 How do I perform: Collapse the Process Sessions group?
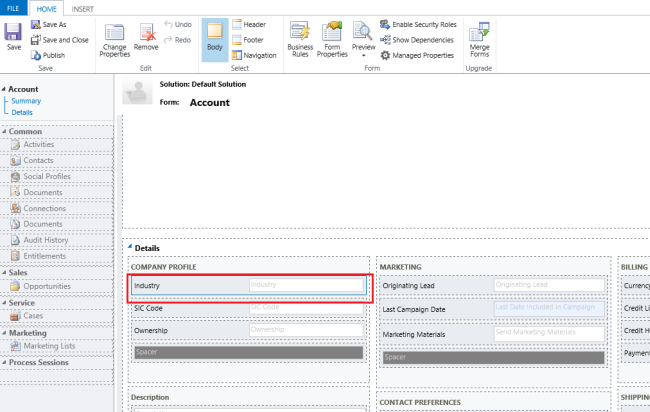(4, 362)
